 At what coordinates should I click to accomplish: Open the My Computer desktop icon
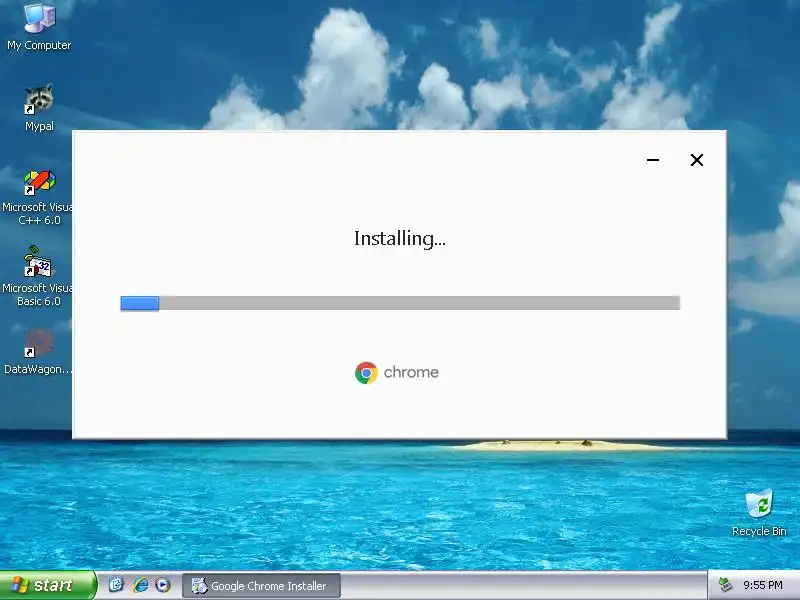[39, 27]
